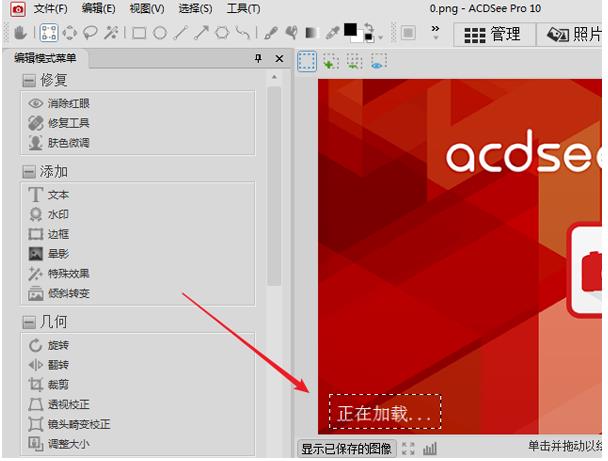This screenshot has height=461, width=608.
Task: Open 倾斜转变 tilt-shift tool
Action: (59, 294)
